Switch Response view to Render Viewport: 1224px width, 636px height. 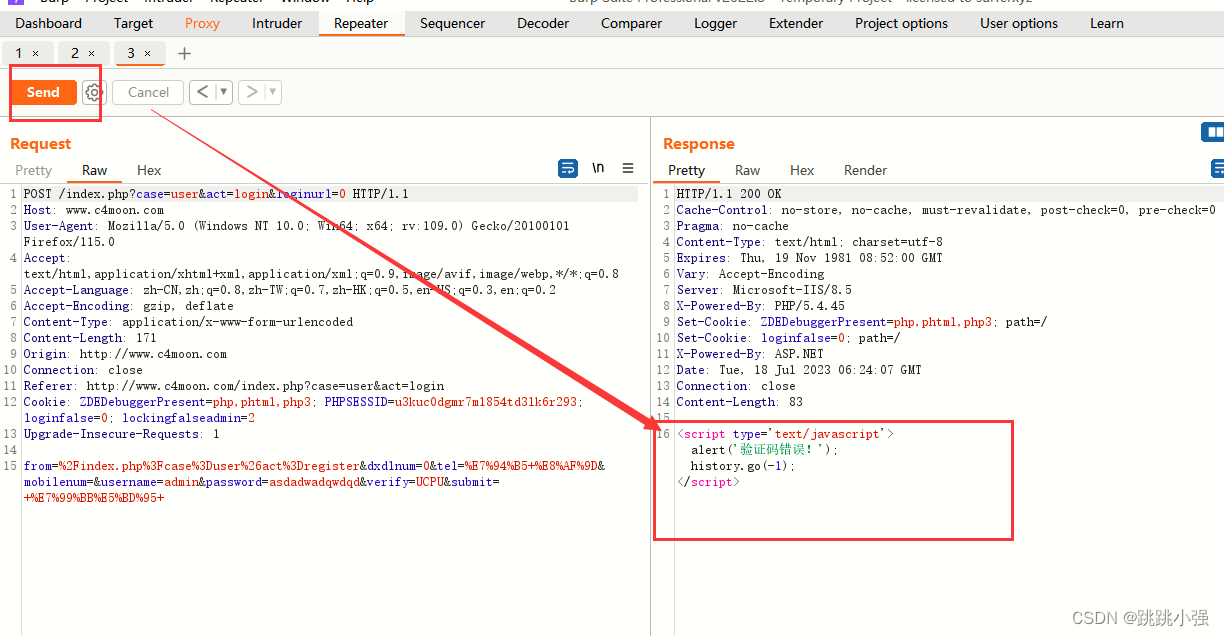[x=866, y=170]
